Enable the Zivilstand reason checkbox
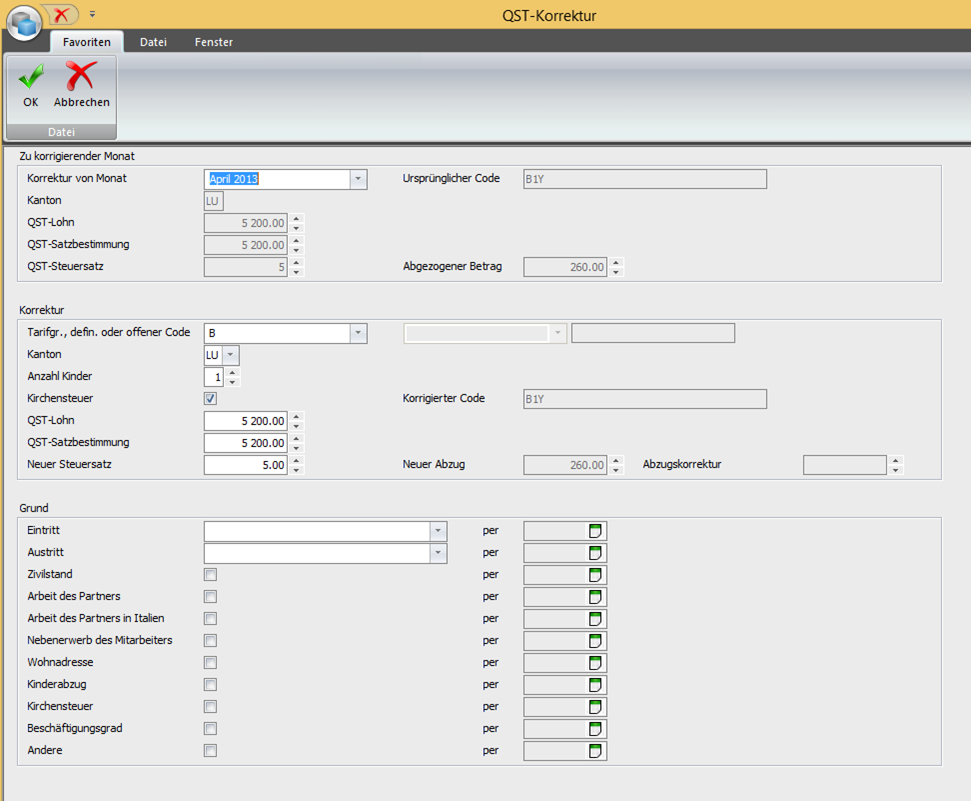Image resolution: width=971 pixels, height=801 pixels. pos(210,575)
